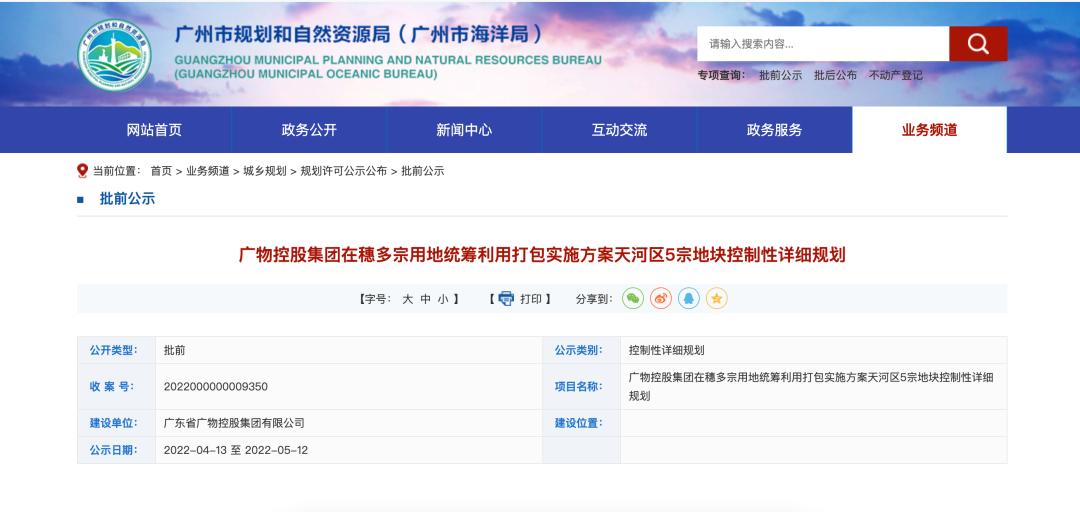
Task: Click the 打印 print link
Action: [530, 299]
